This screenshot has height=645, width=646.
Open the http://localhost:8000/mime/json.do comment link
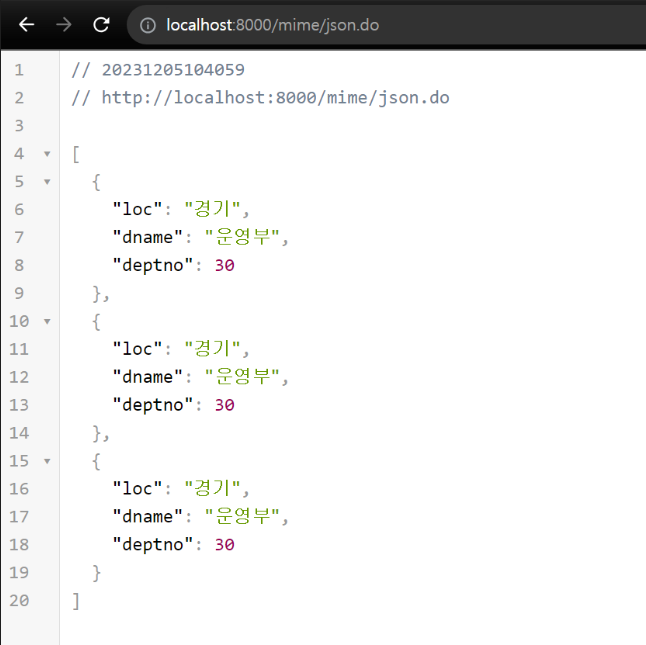[275, 98]
